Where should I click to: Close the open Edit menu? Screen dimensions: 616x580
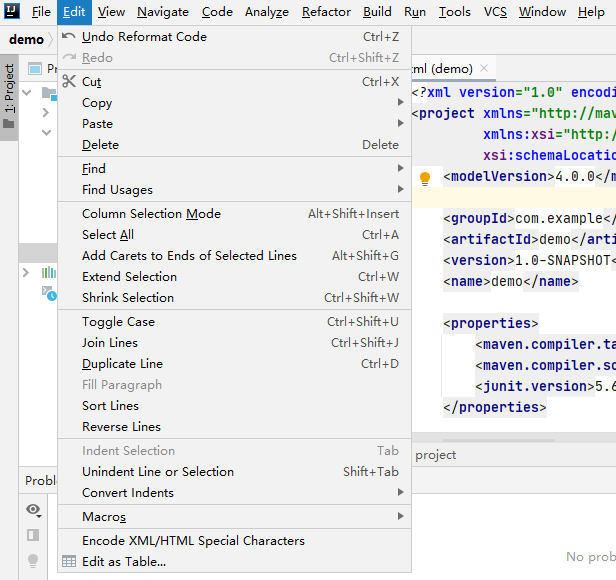pyautogui.click(x=74, y=12)
